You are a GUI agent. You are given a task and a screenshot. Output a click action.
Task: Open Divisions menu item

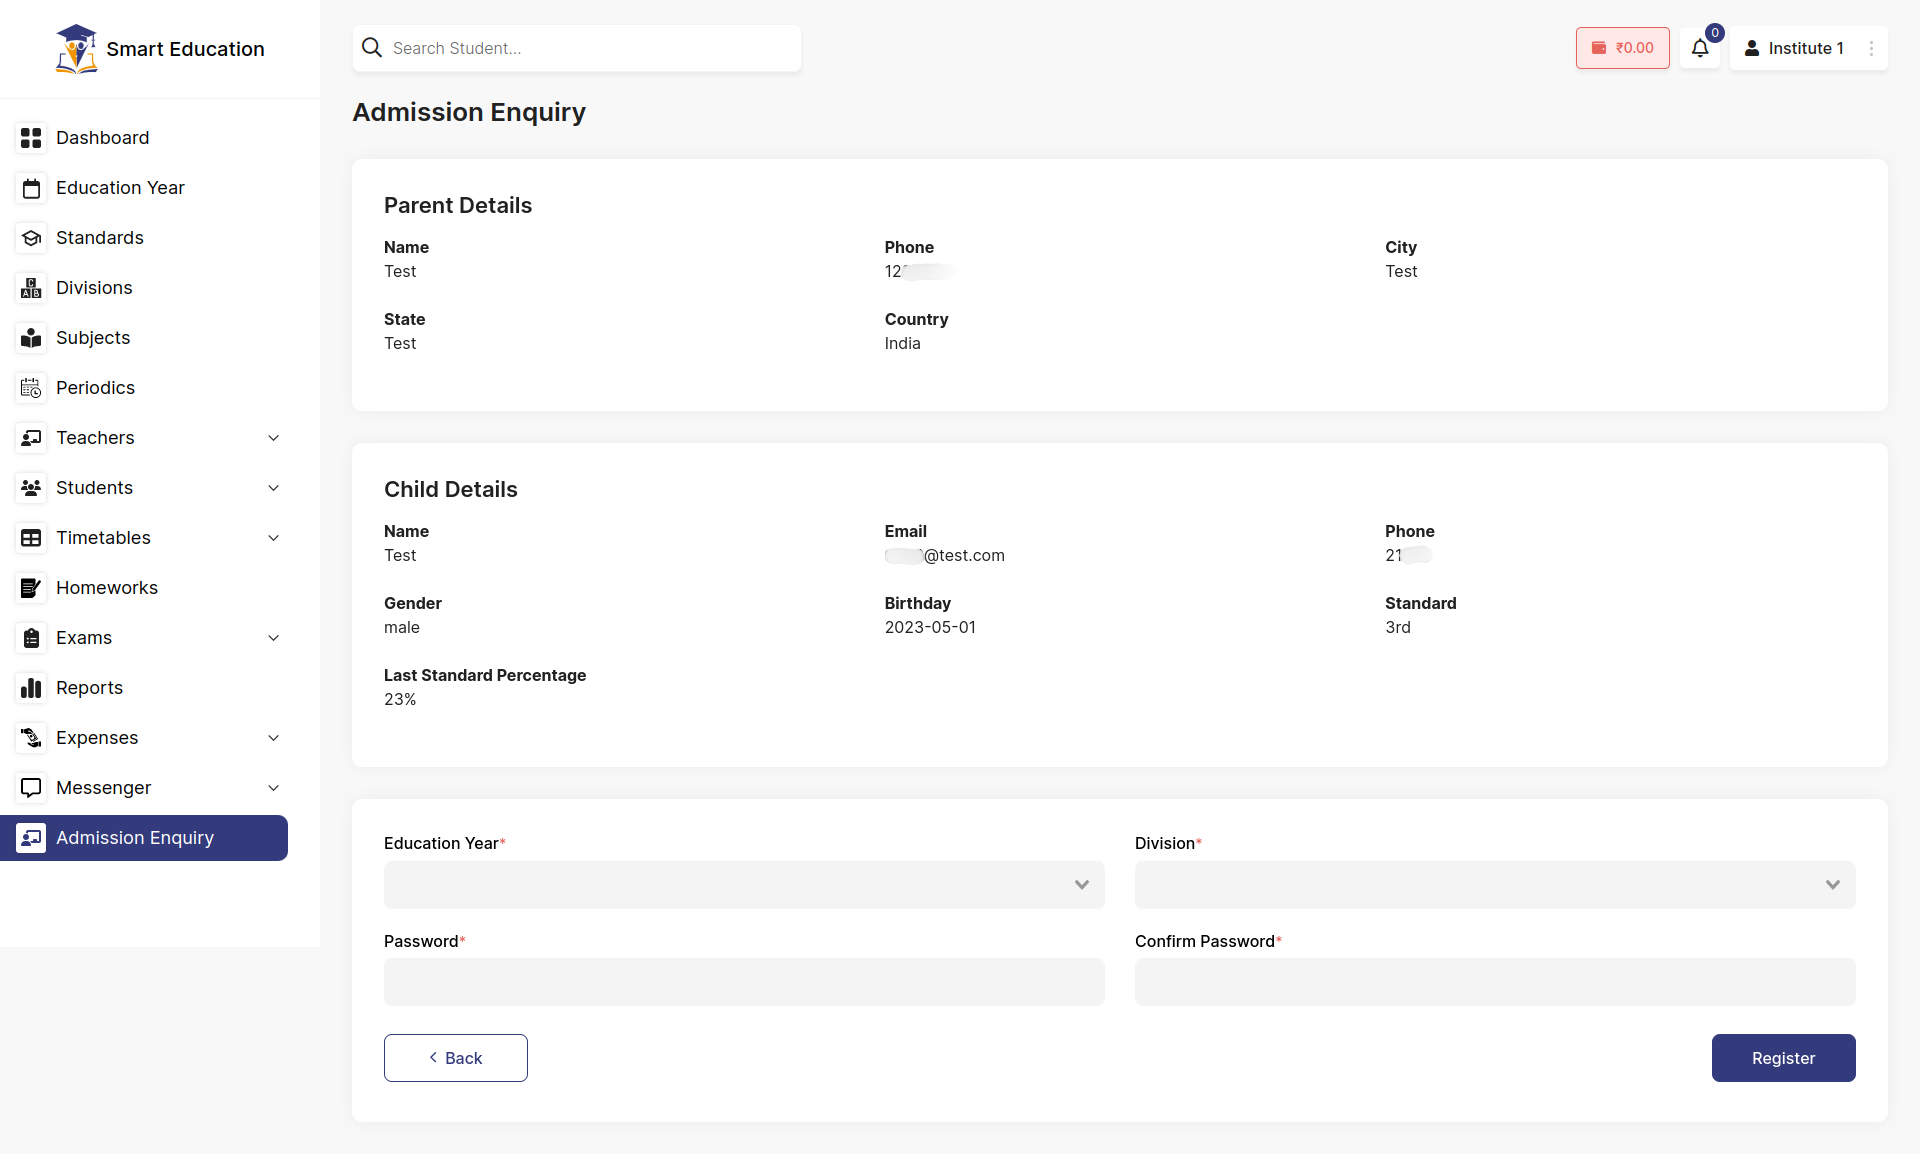click(x=144, y=288)
